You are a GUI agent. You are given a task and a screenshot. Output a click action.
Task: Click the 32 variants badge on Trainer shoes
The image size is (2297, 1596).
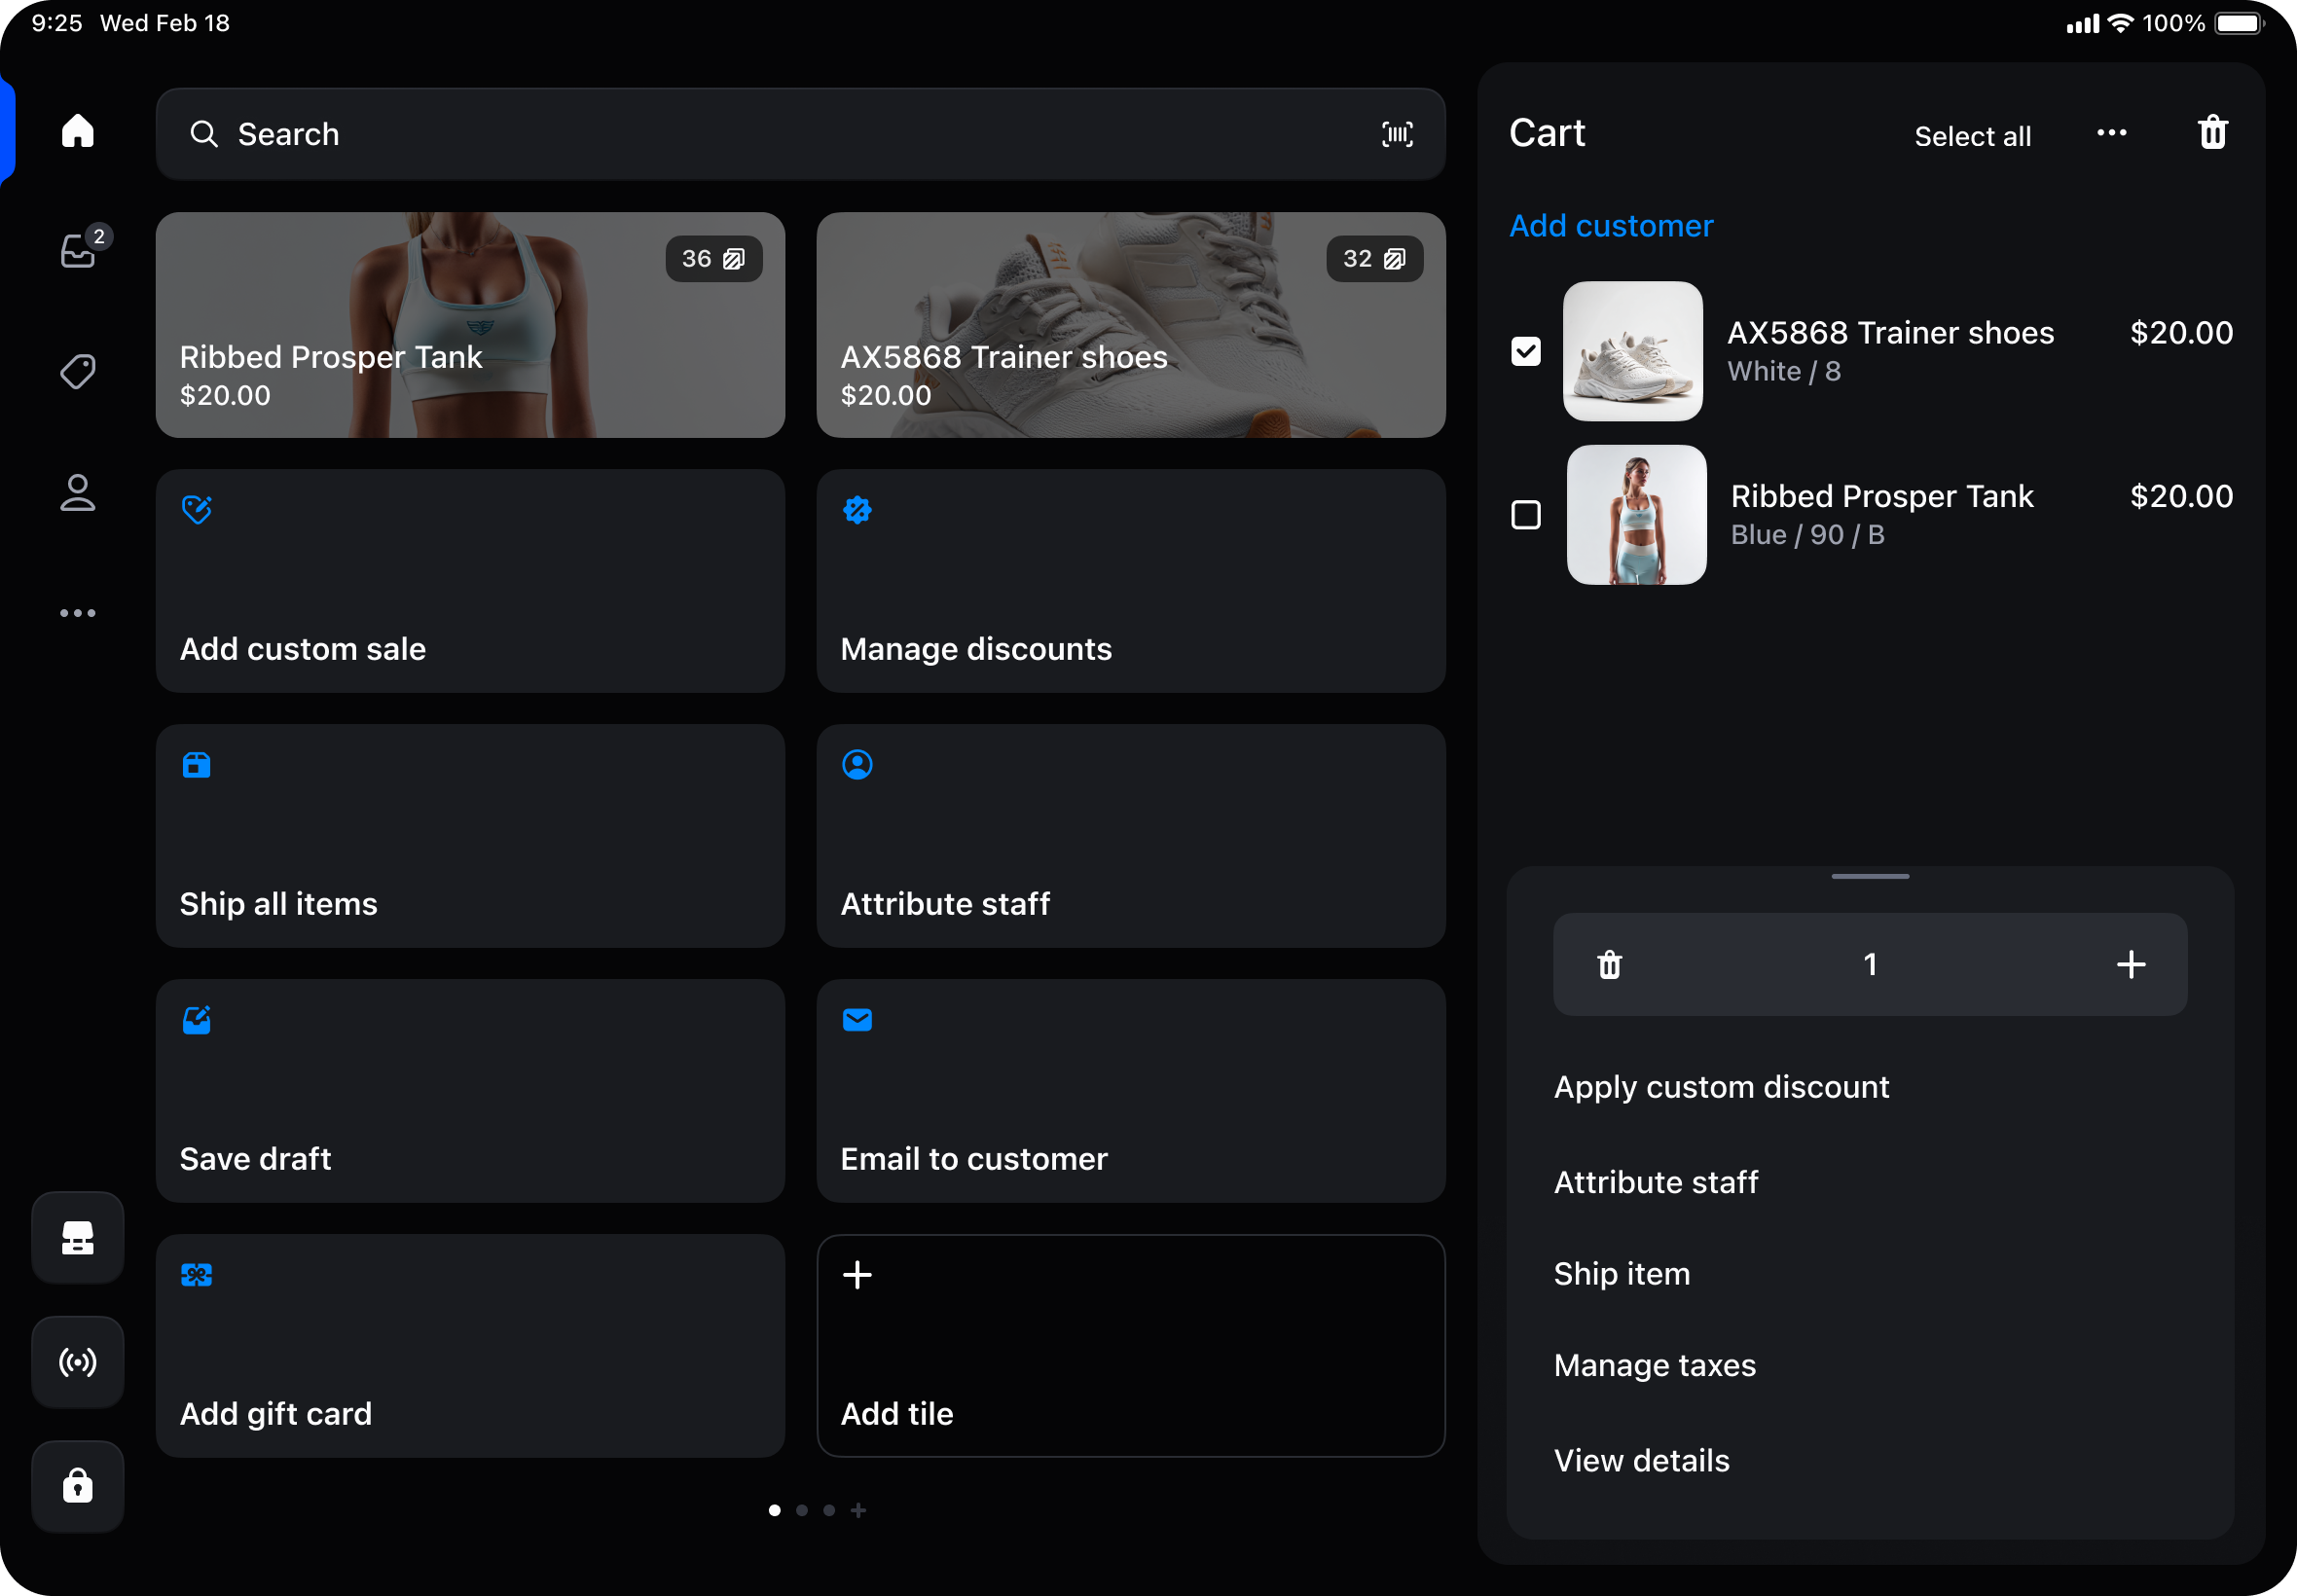pyautogui.click(x=1375, y=259)
